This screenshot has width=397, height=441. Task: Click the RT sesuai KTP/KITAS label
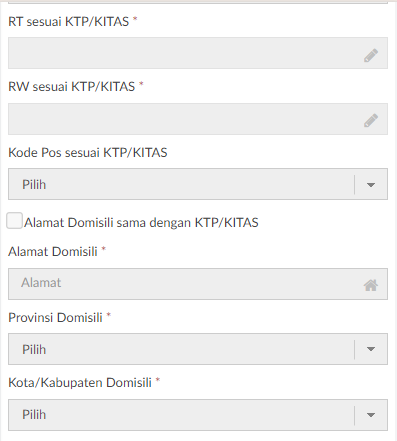pyautogui.click(x=69, y=22)
